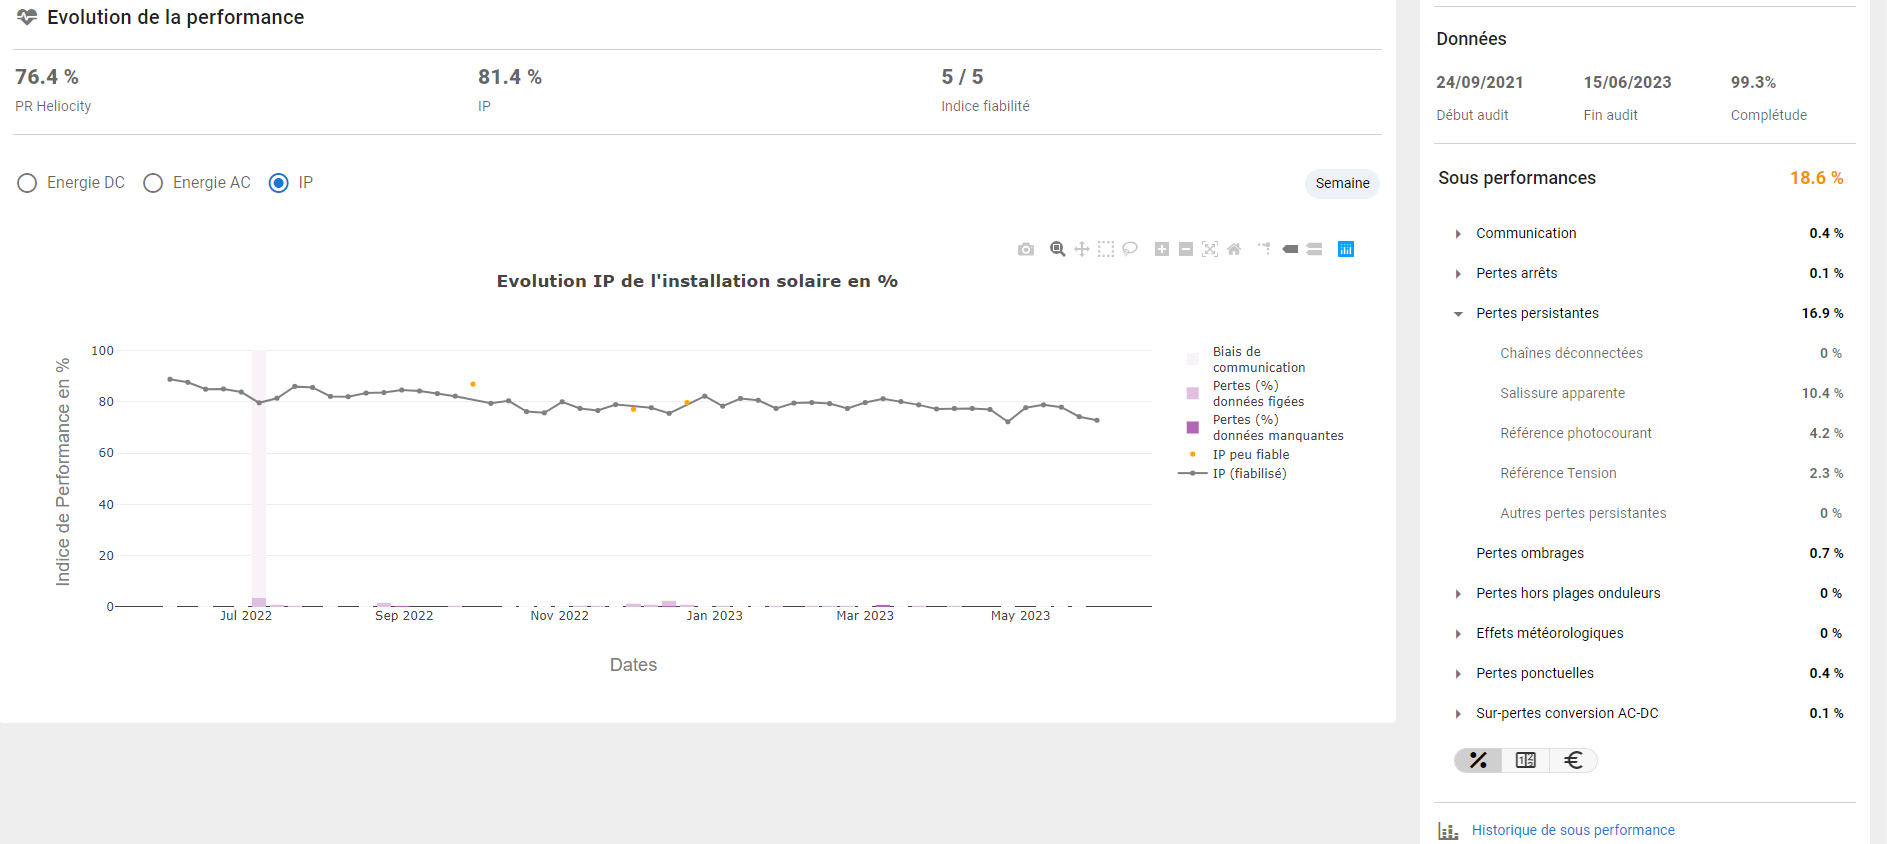Toggle Pertes données manquantes legend swatch
Screen dimensions: 1887x844
coord(1192,428)
